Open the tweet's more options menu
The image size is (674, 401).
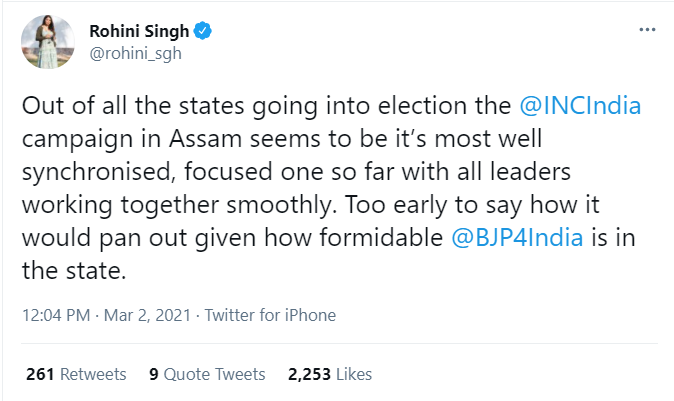(x=647, y=32)
